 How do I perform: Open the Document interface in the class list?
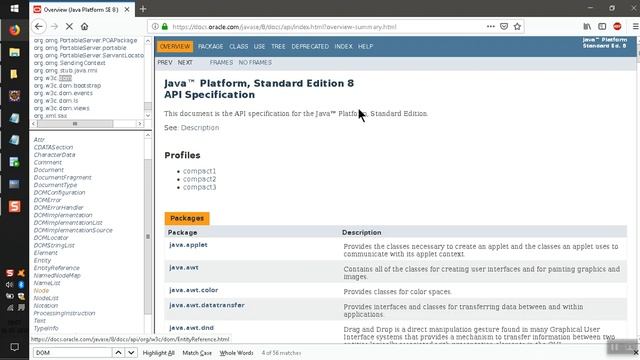[49, 170]
